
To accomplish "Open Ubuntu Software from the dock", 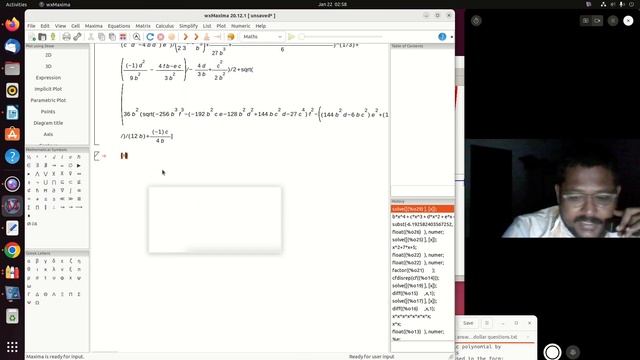I will pos(12,134).
